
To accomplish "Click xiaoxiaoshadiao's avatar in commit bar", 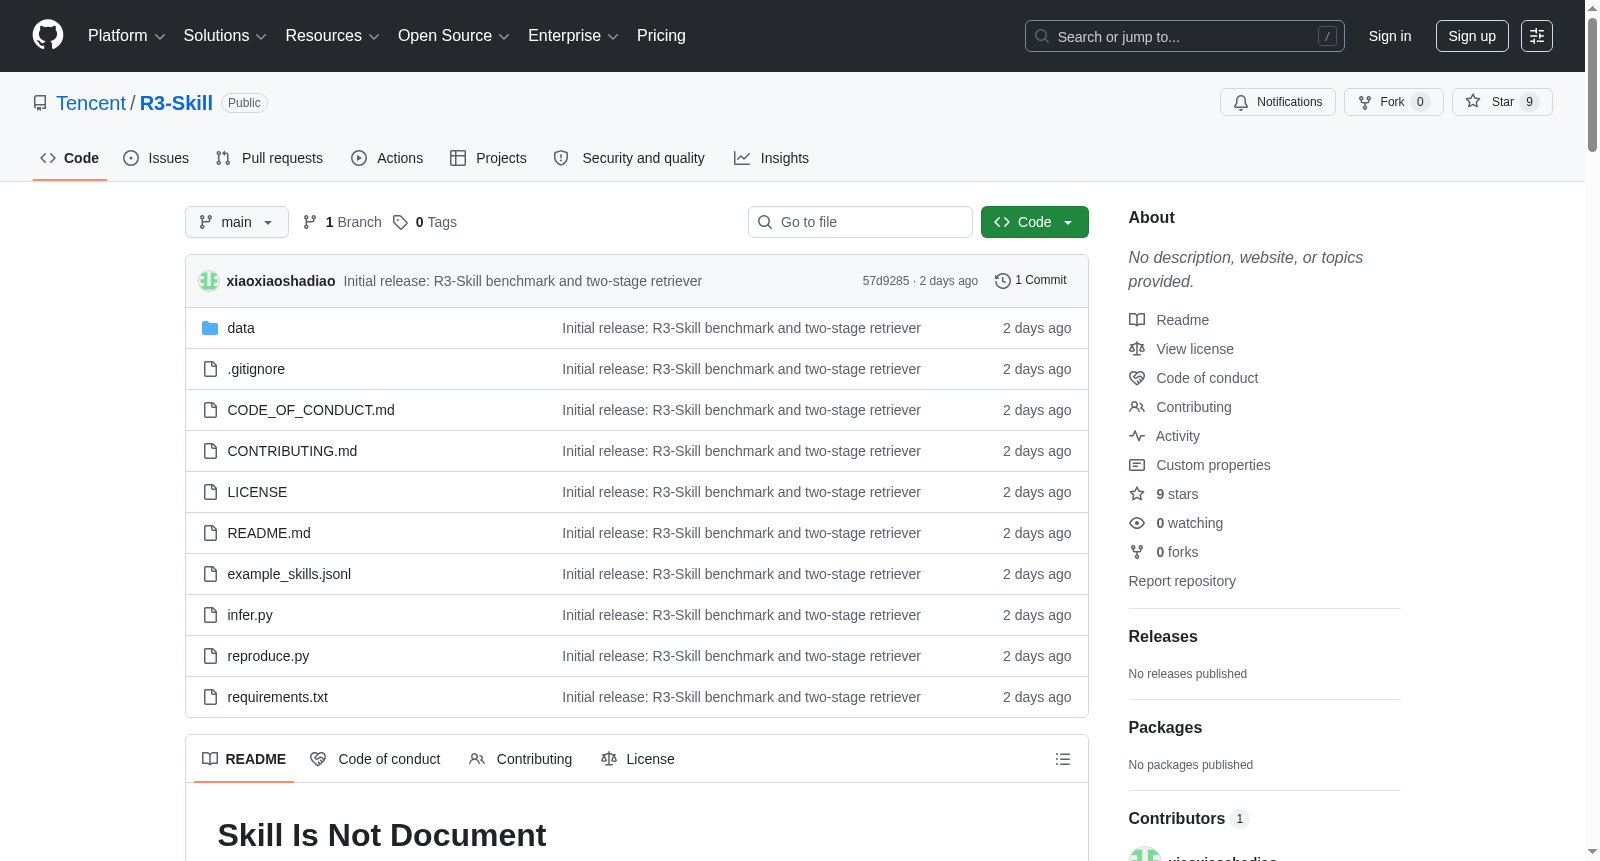I will [x=209, y=281].
